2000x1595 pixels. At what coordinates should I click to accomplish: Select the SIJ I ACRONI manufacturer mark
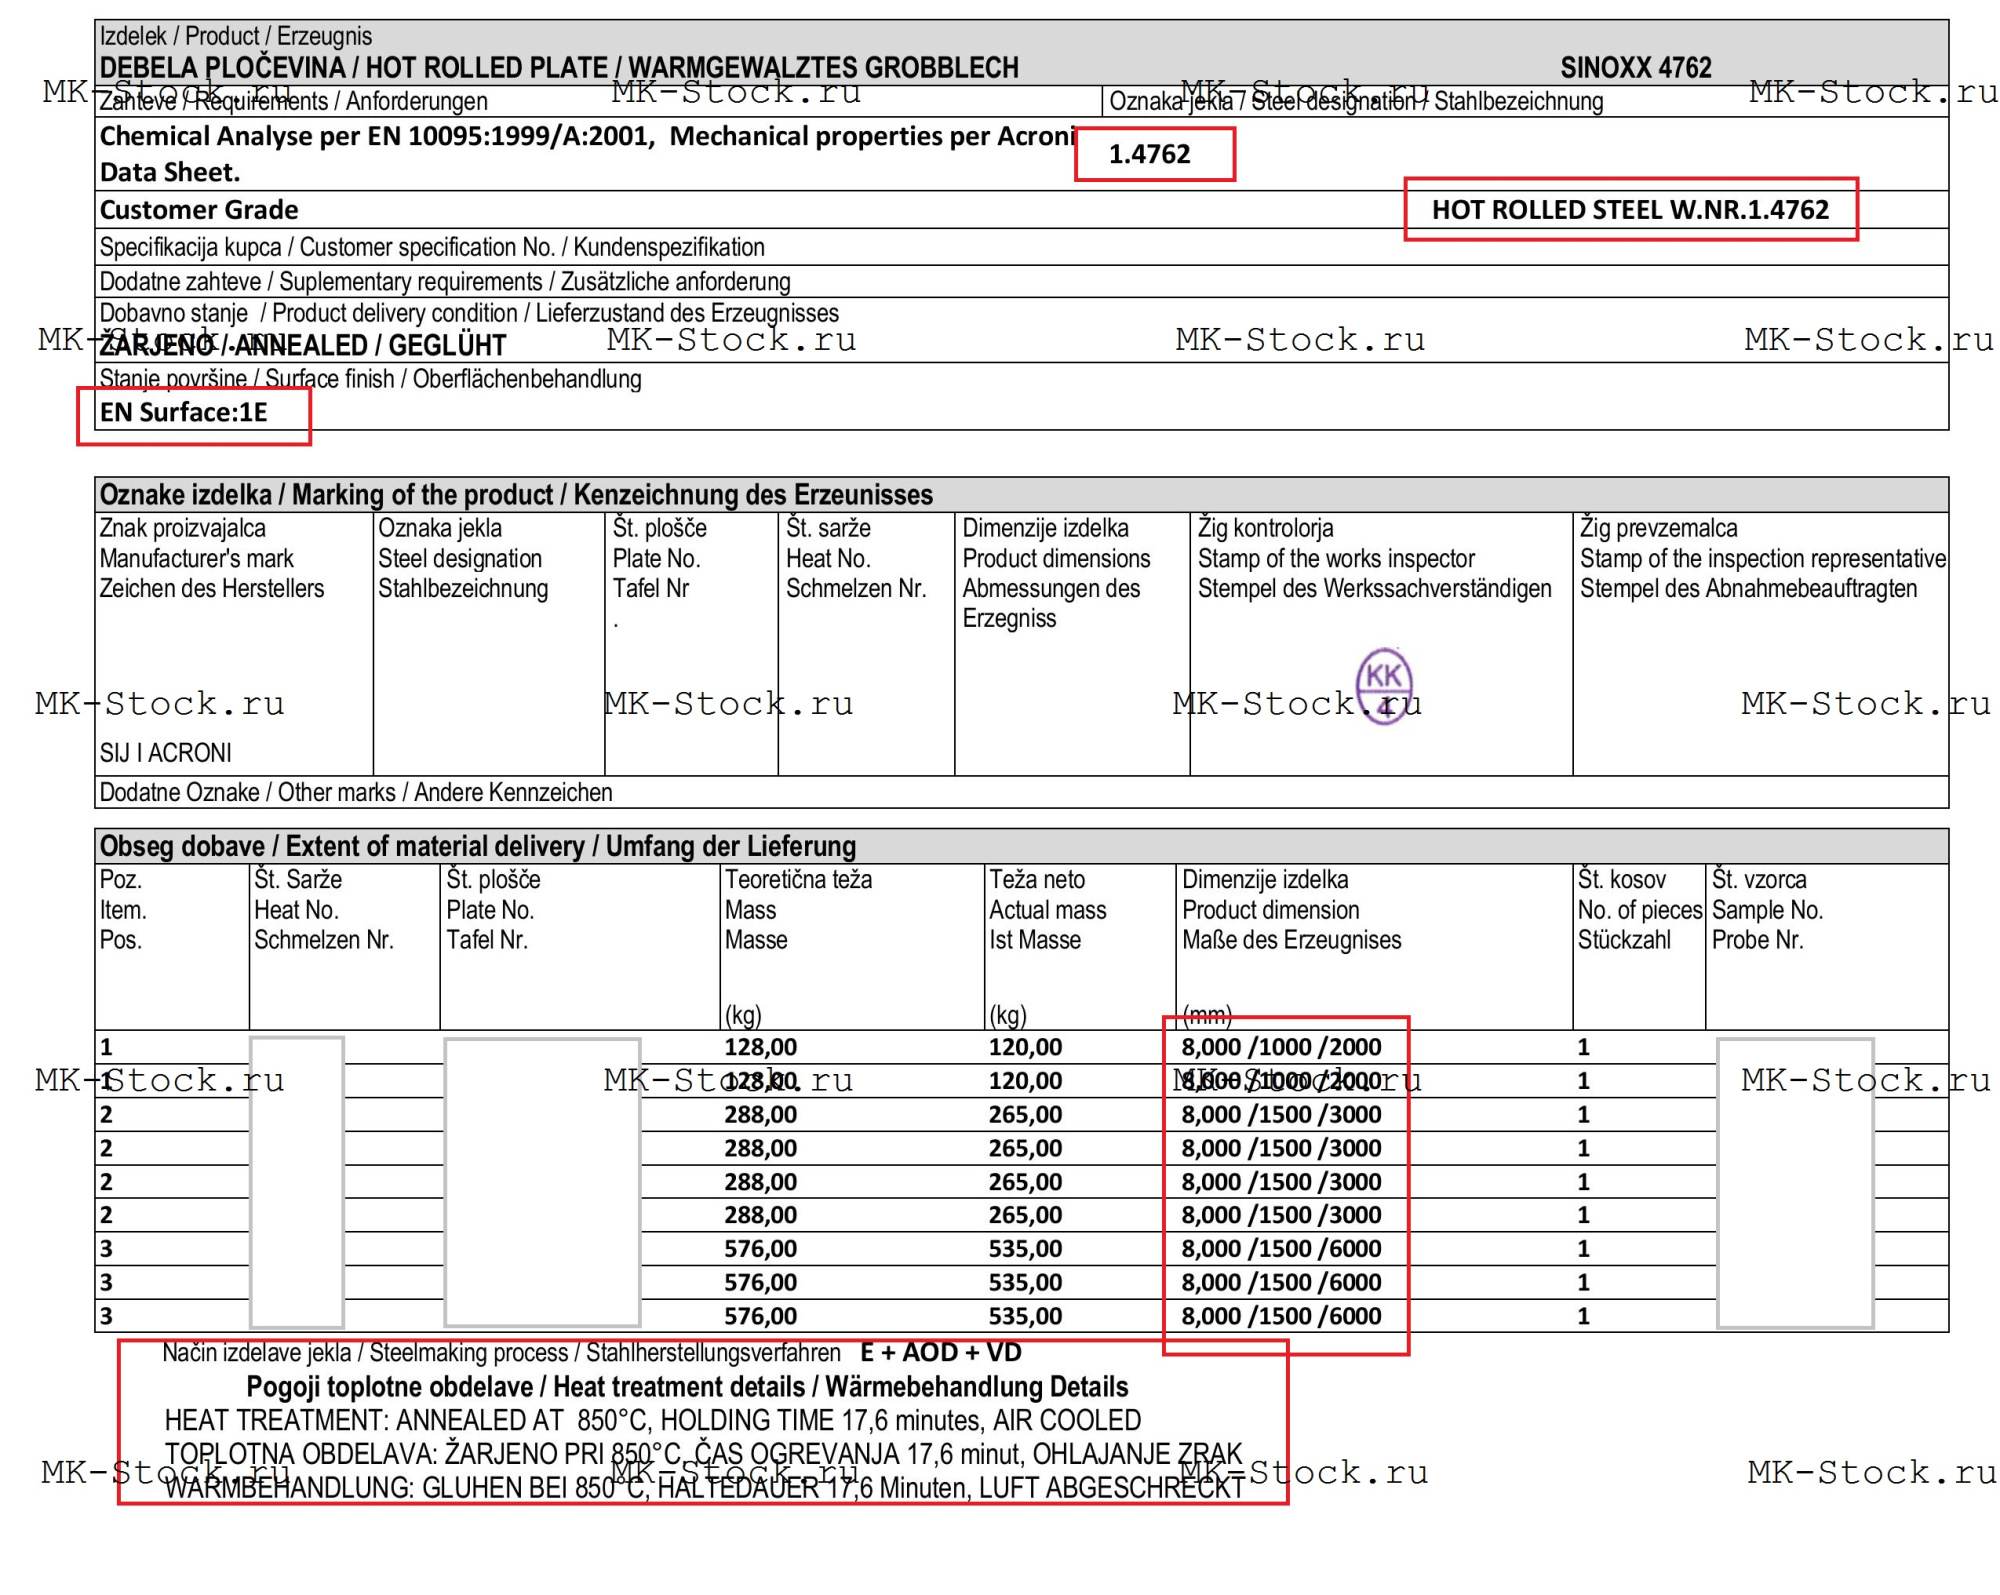[x=166, y=753]
